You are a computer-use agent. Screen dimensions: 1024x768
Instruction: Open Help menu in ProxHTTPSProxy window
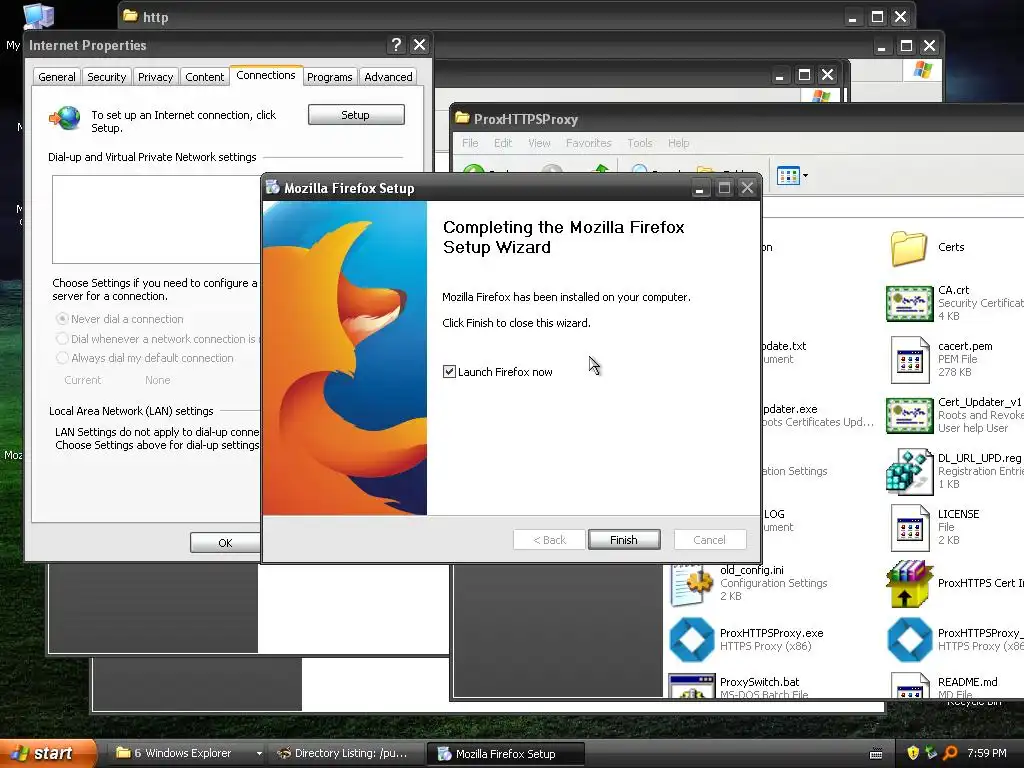click(679, 143)
